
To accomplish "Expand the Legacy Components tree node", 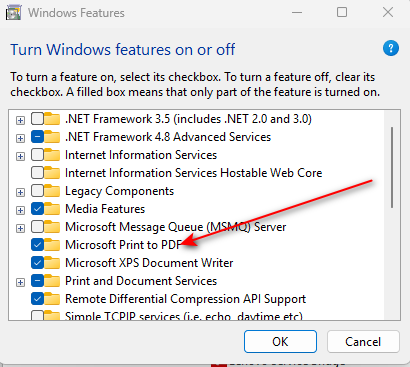I will click(x=20, y=192).
